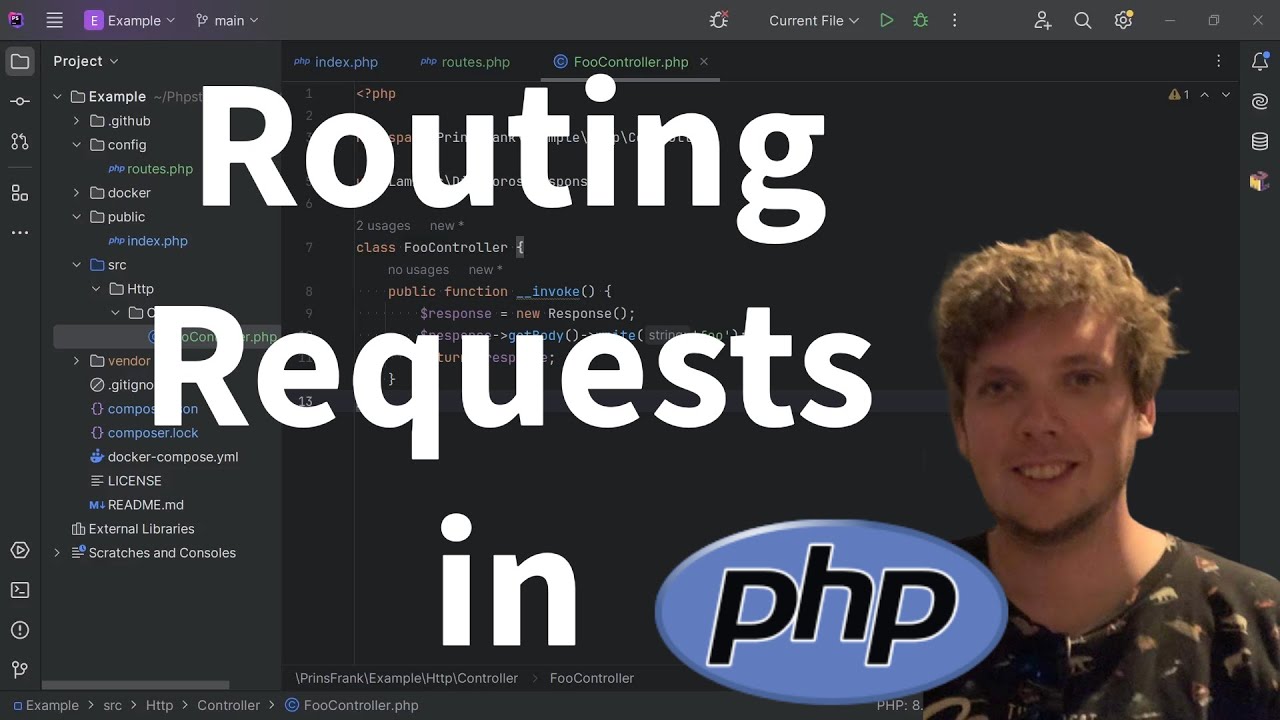Collapse the Example root folder
The width and height of the screenshot is (1280, 720).
click(x=57, y=97)
